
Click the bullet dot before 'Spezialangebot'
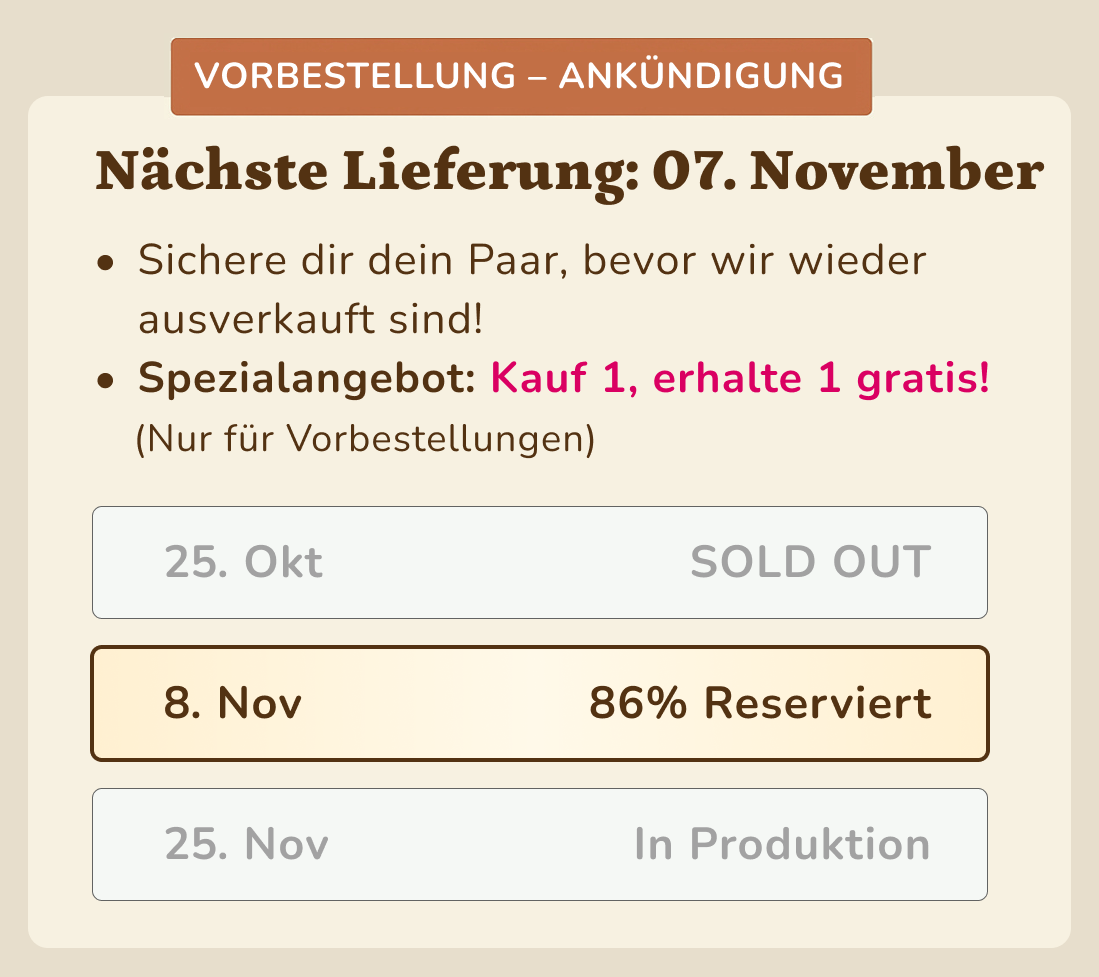pyautogui.click(x=105, y=383)
